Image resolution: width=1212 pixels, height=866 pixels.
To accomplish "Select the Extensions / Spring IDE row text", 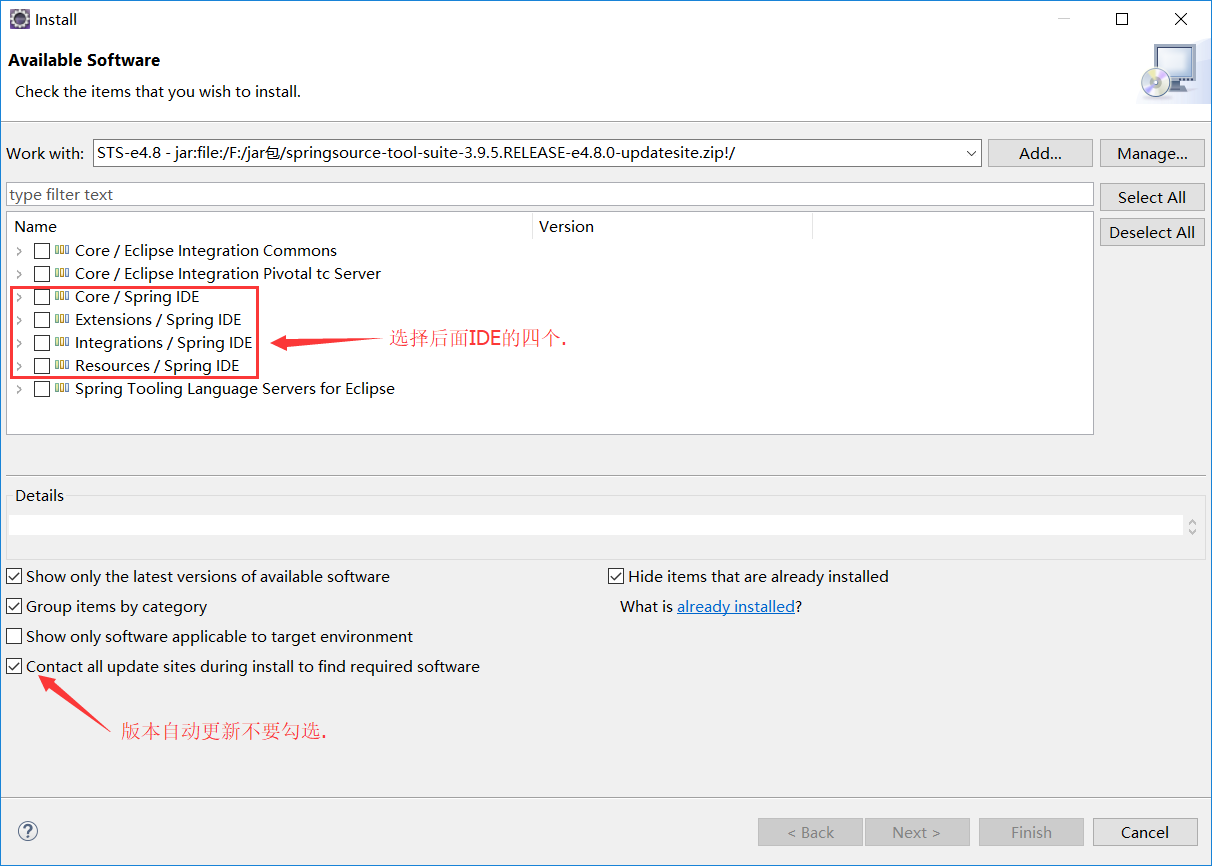I will 158,320.
